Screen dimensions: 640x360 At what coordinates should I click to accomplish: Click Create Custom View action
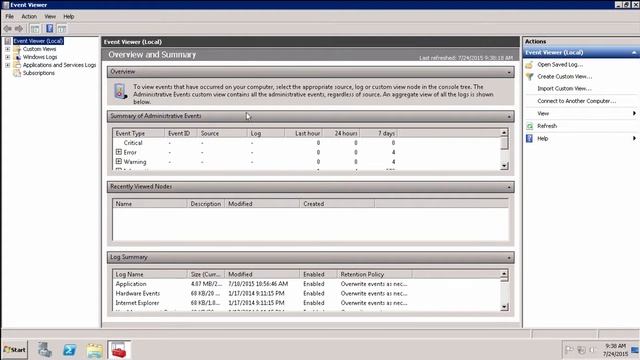pos(564,77)
